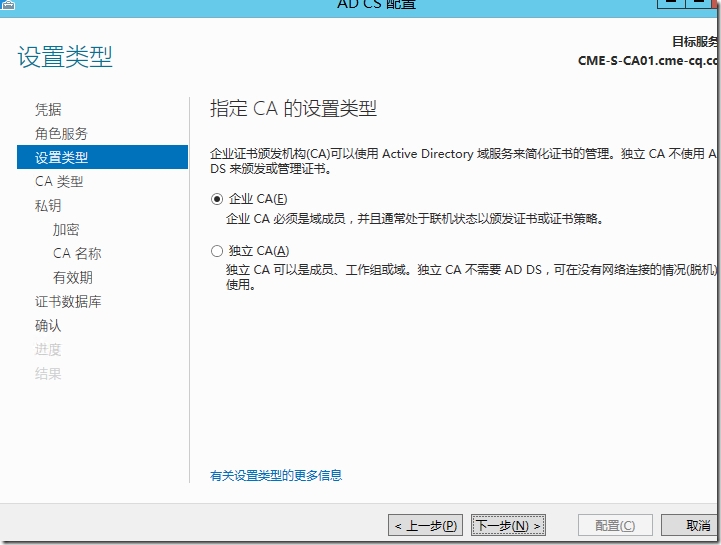Click the 指定 CA 的设置类型 heading
This screenshot has width=721, height=545.
coord(293,109)
